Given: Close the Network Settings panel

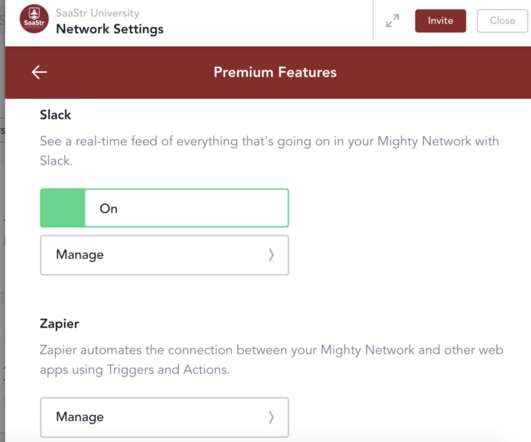Looking at the screenshot, I should (502, 21).
